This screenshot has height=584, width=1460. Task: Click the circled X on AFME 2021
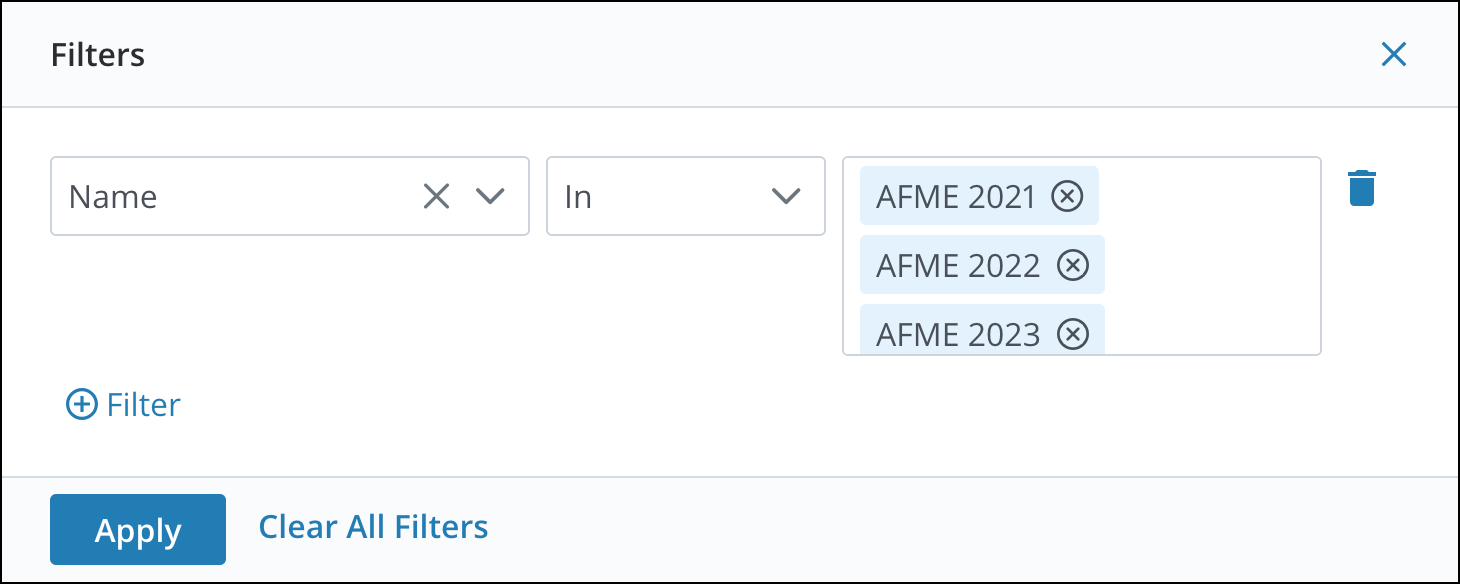(x=1066, y=196)
